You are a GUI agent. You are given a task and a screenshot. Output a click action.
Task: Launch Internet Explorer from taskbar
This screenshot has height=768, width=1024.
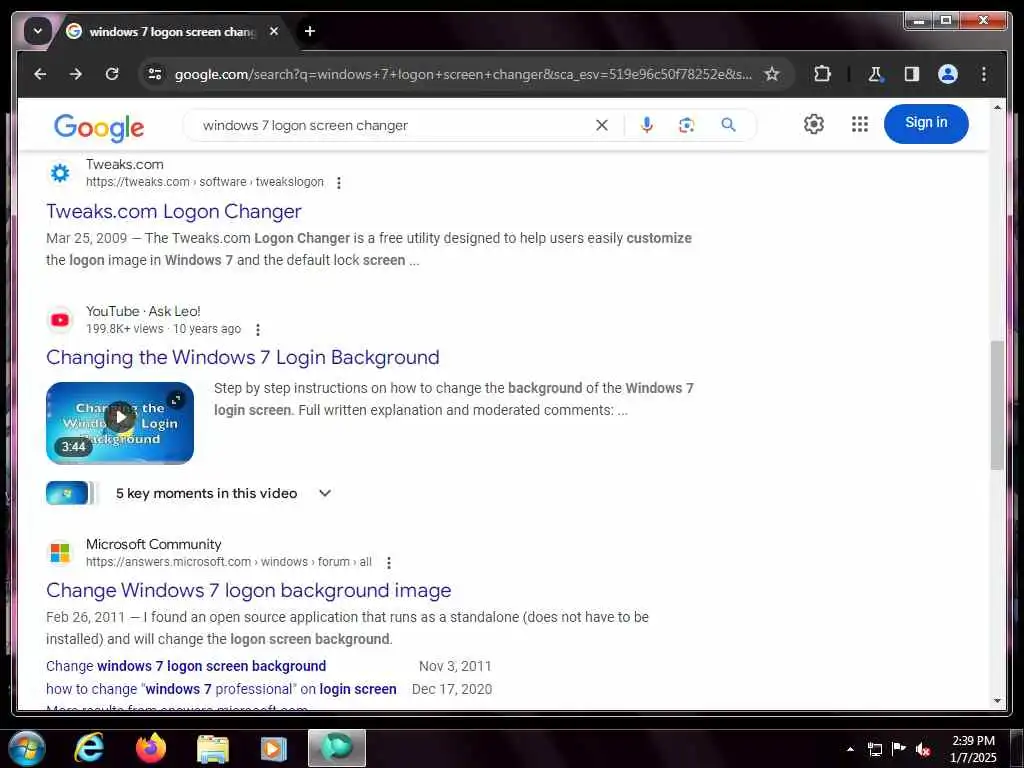tap(89, 748)
